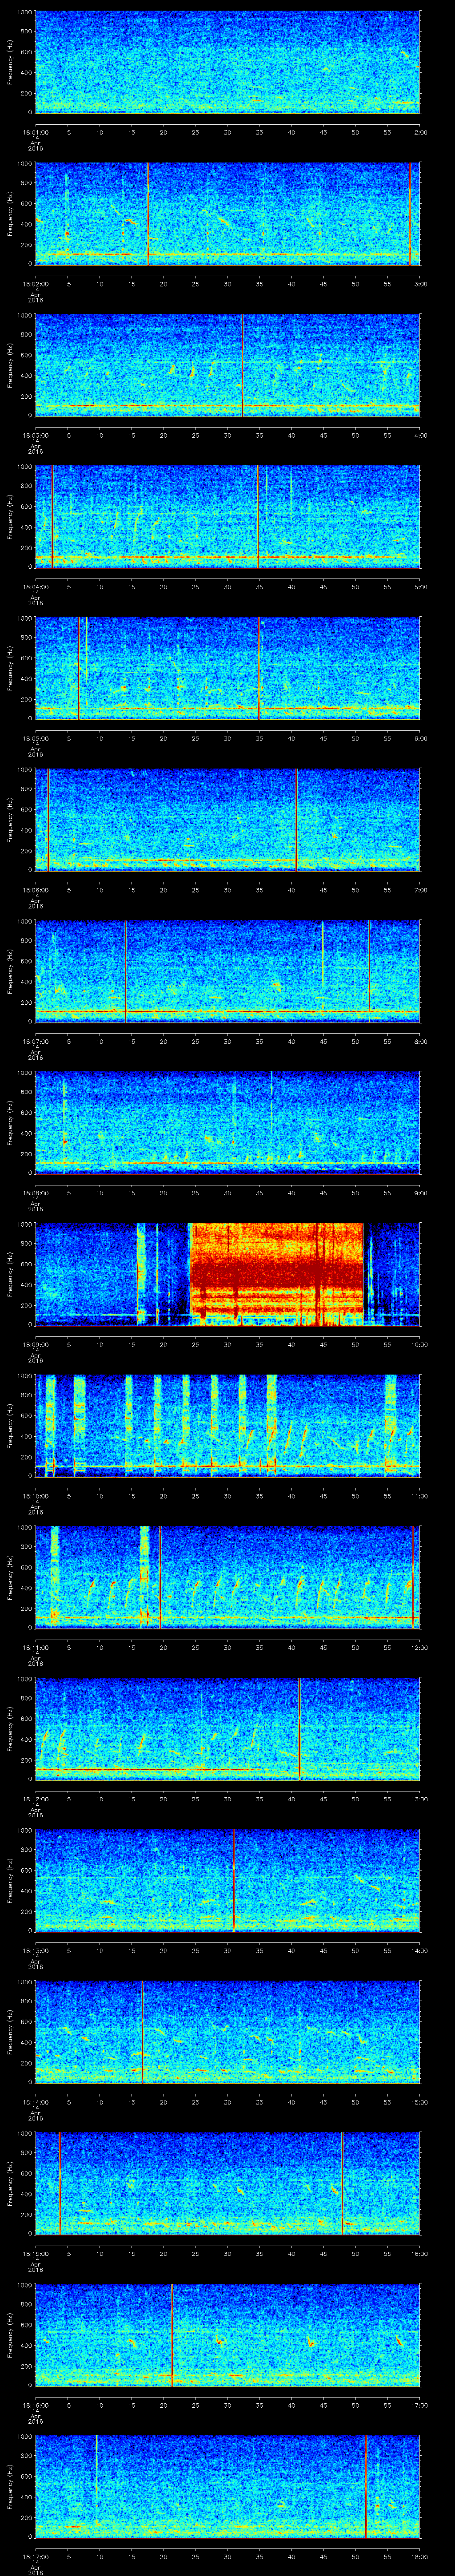Click the 18:10:00 start time label

click(35, 1496)
